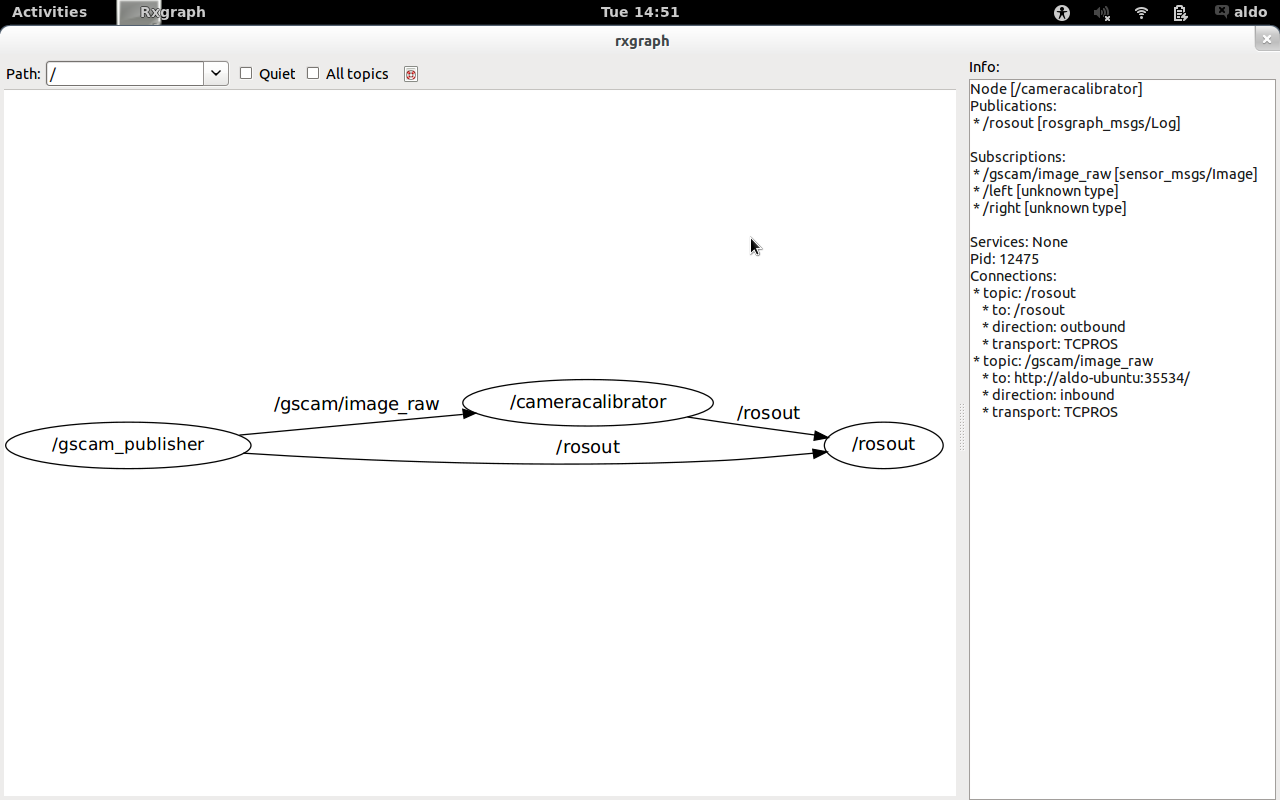Open the aldo user menu
Screen dimensions: 1280x800
point(1251,12)
